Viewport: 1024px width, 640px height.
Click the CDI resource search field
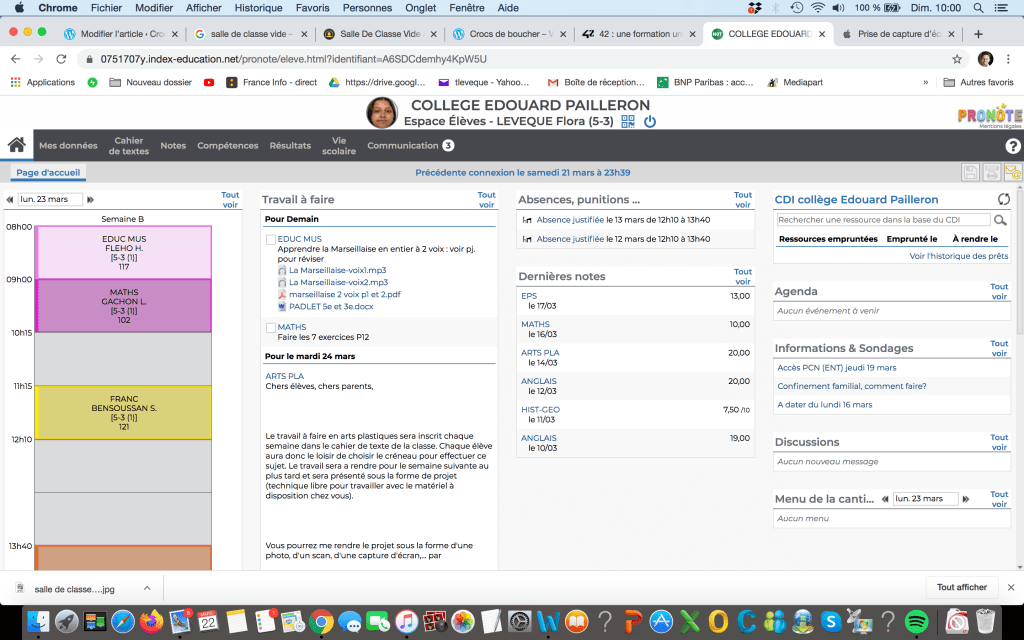[x=882, y=219]
